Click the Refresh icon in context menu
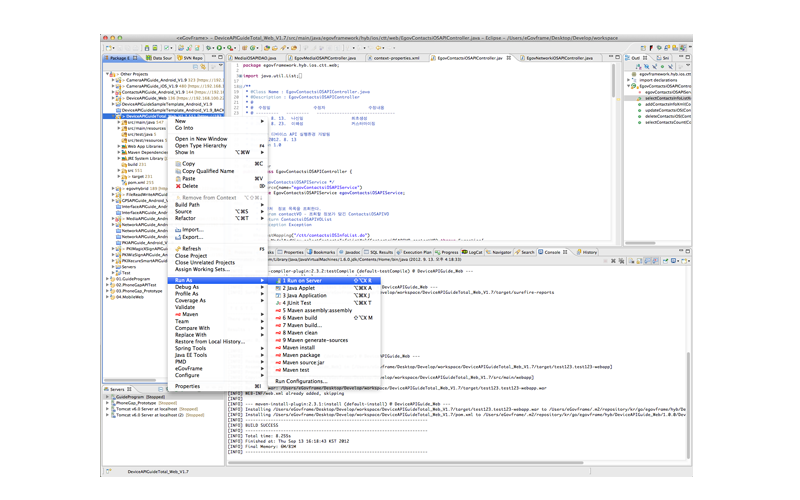The width and height of the screenshot is (800, 500). 178,248
